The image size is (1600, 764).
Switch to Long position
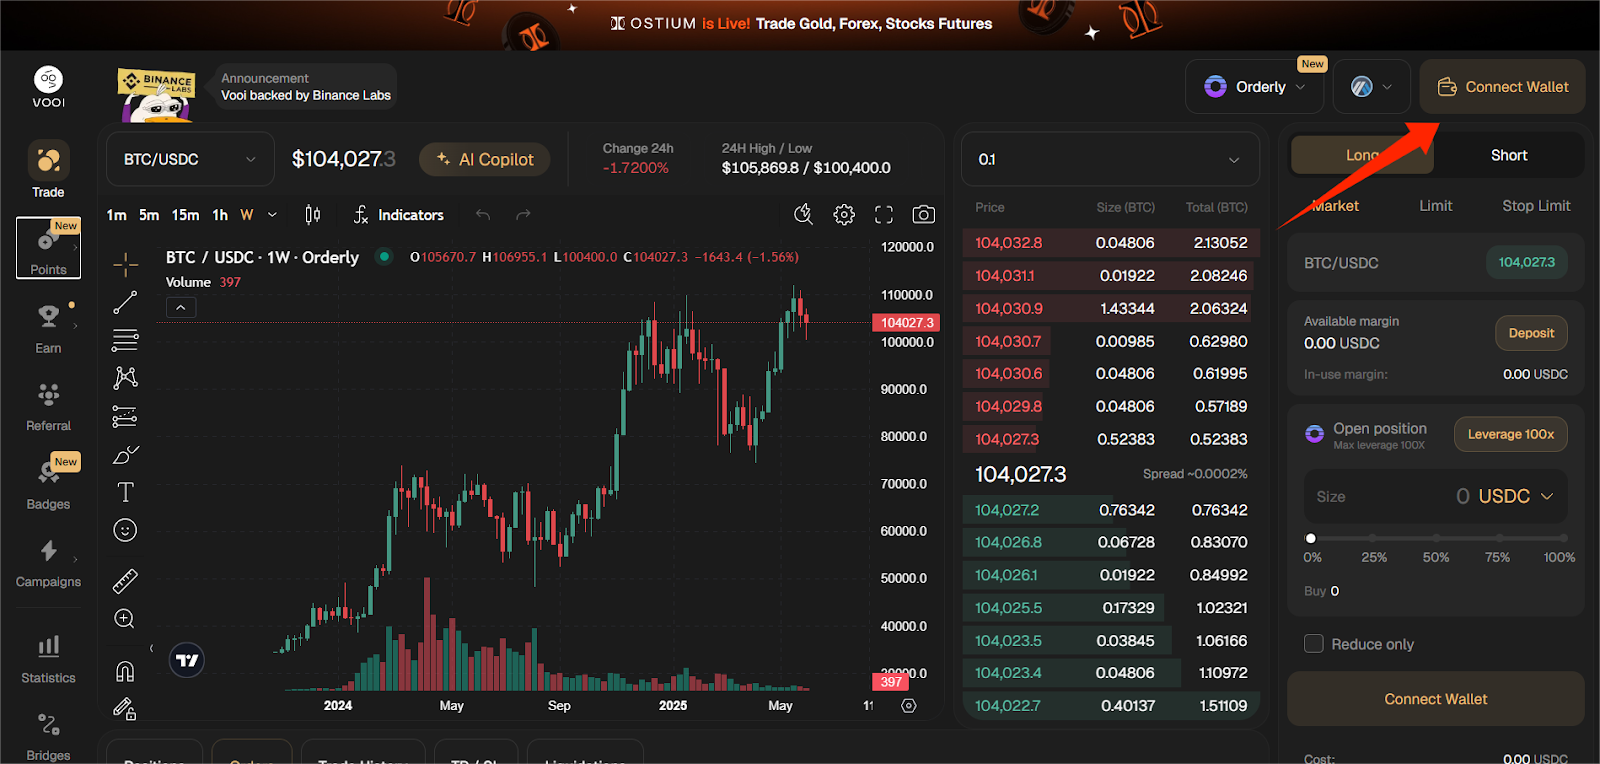point(1362,155)
